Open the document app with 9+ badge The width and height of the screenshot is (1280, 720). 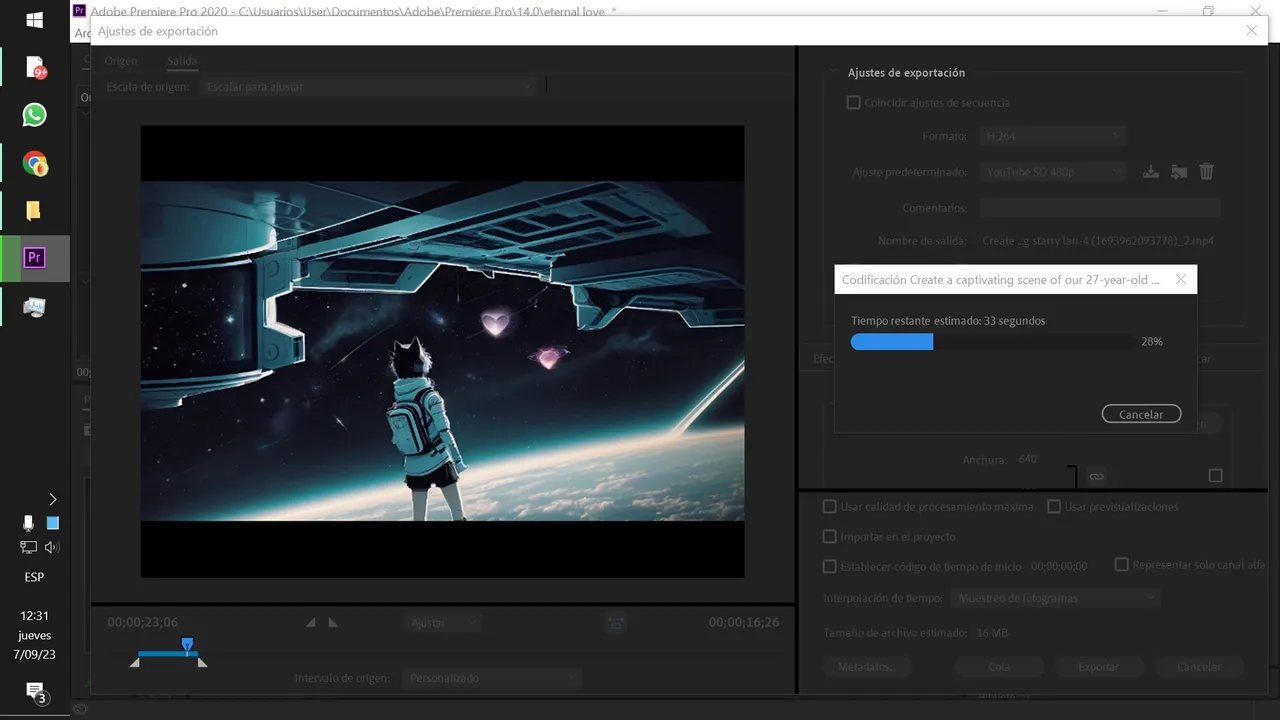(x=35, y=67)
